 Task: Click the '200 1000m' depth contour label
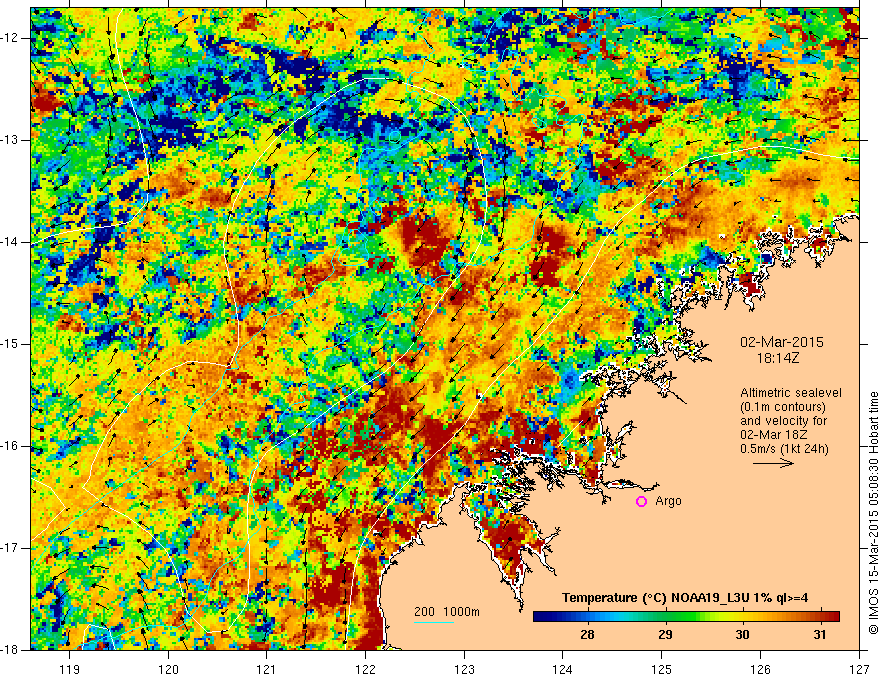click(447, 612)
